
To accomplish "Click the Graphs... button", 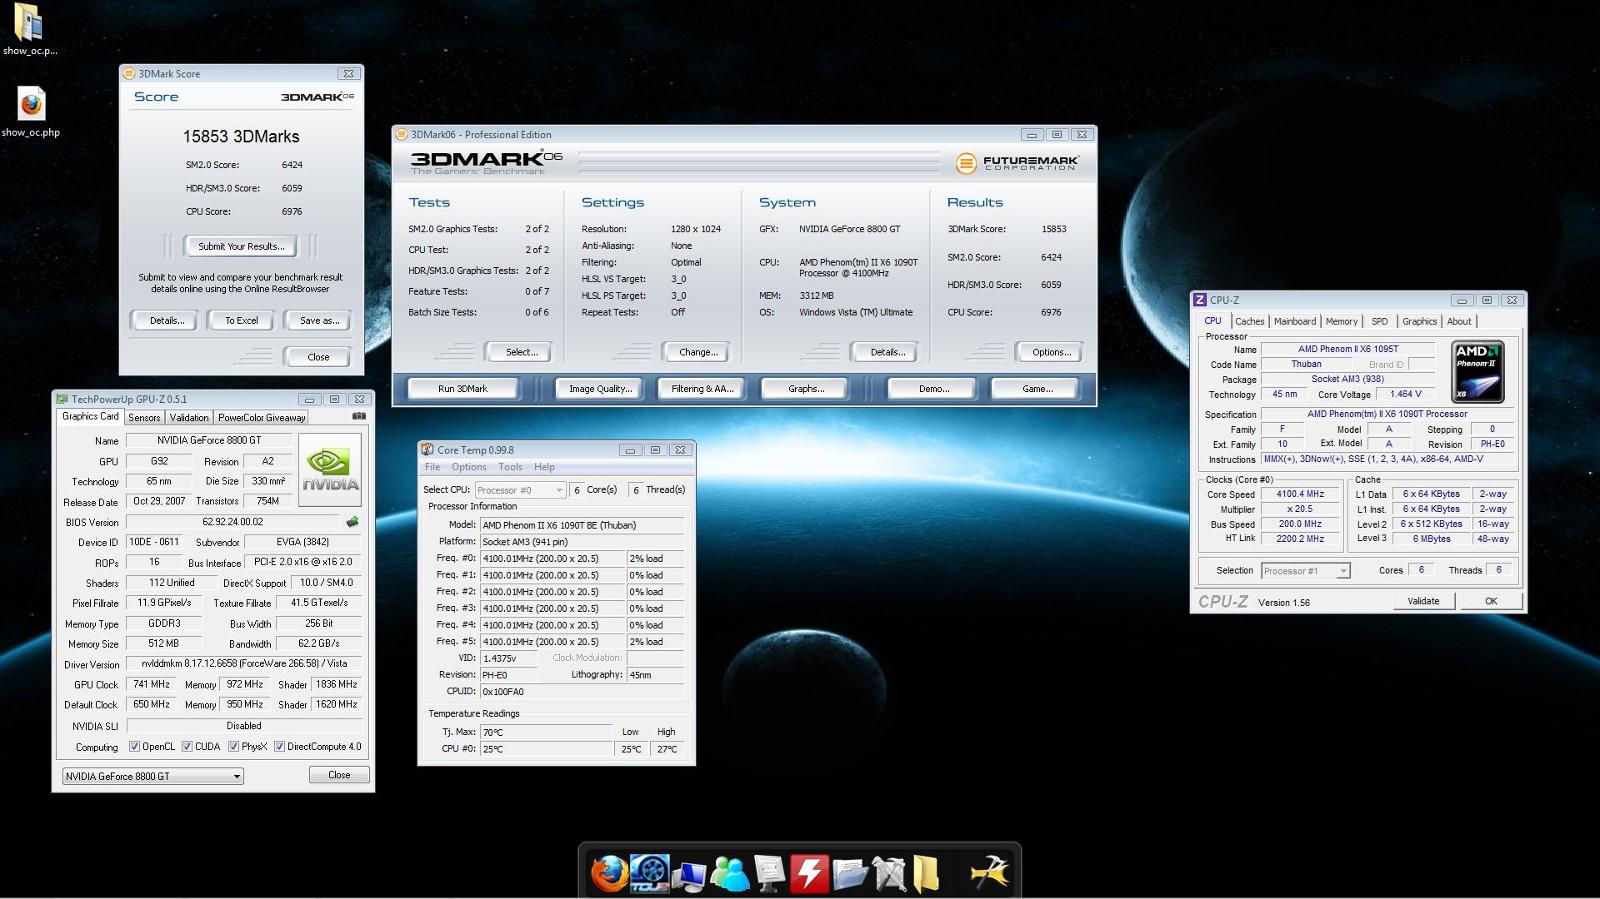I will [x=805, y=389].
